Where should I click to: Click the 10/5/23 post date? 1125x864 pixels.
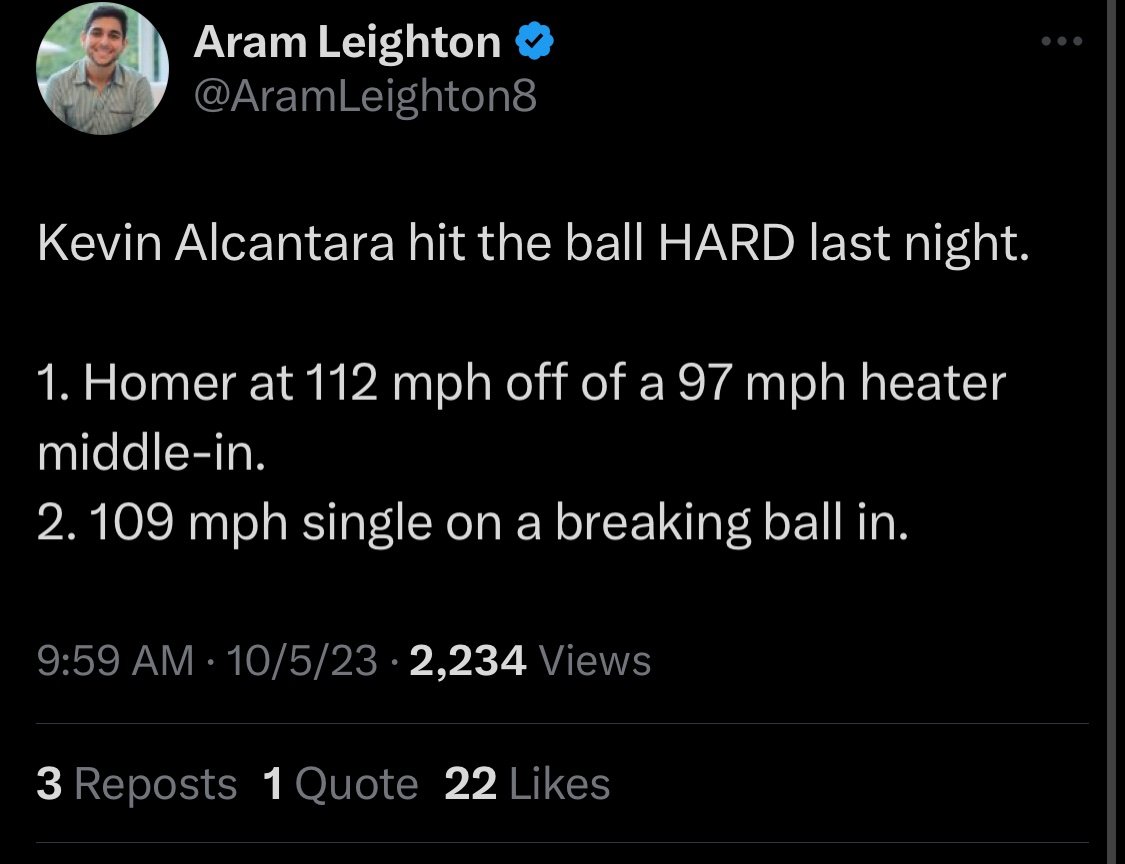pyautogui.click(x=303, y=660)
